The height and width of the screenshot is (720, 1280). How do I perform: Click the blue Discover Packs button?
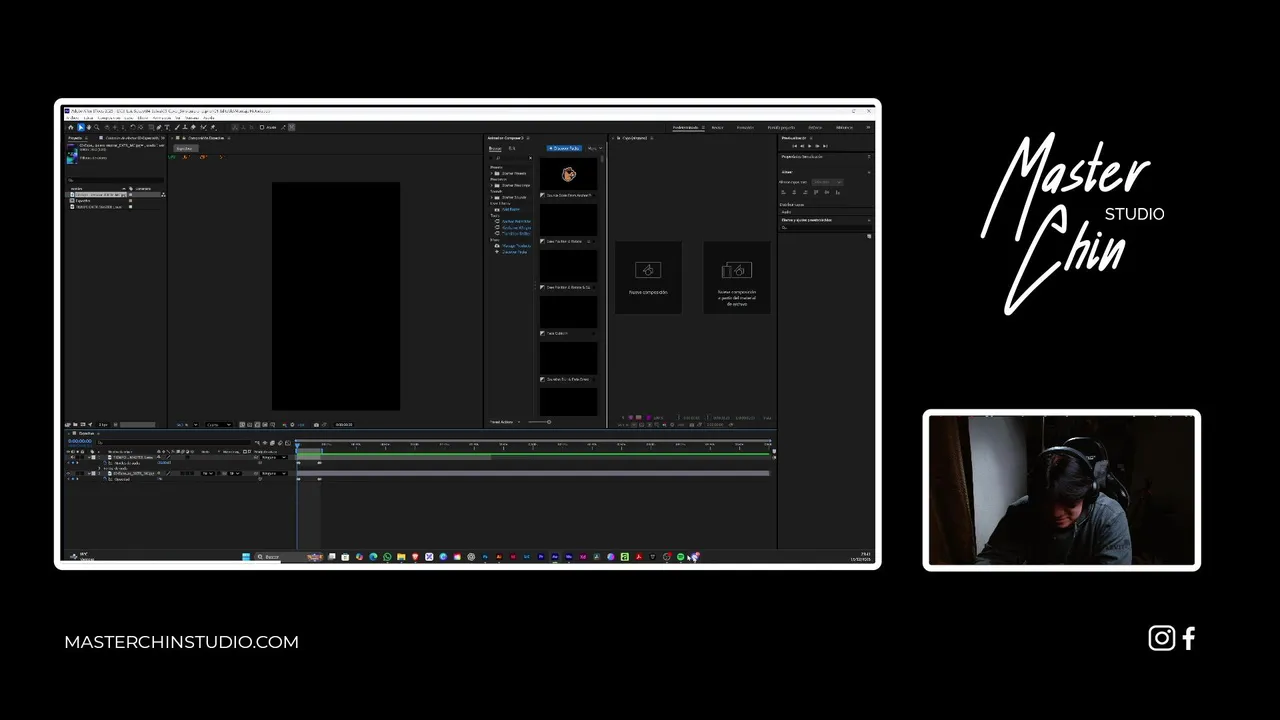[564, 148]
